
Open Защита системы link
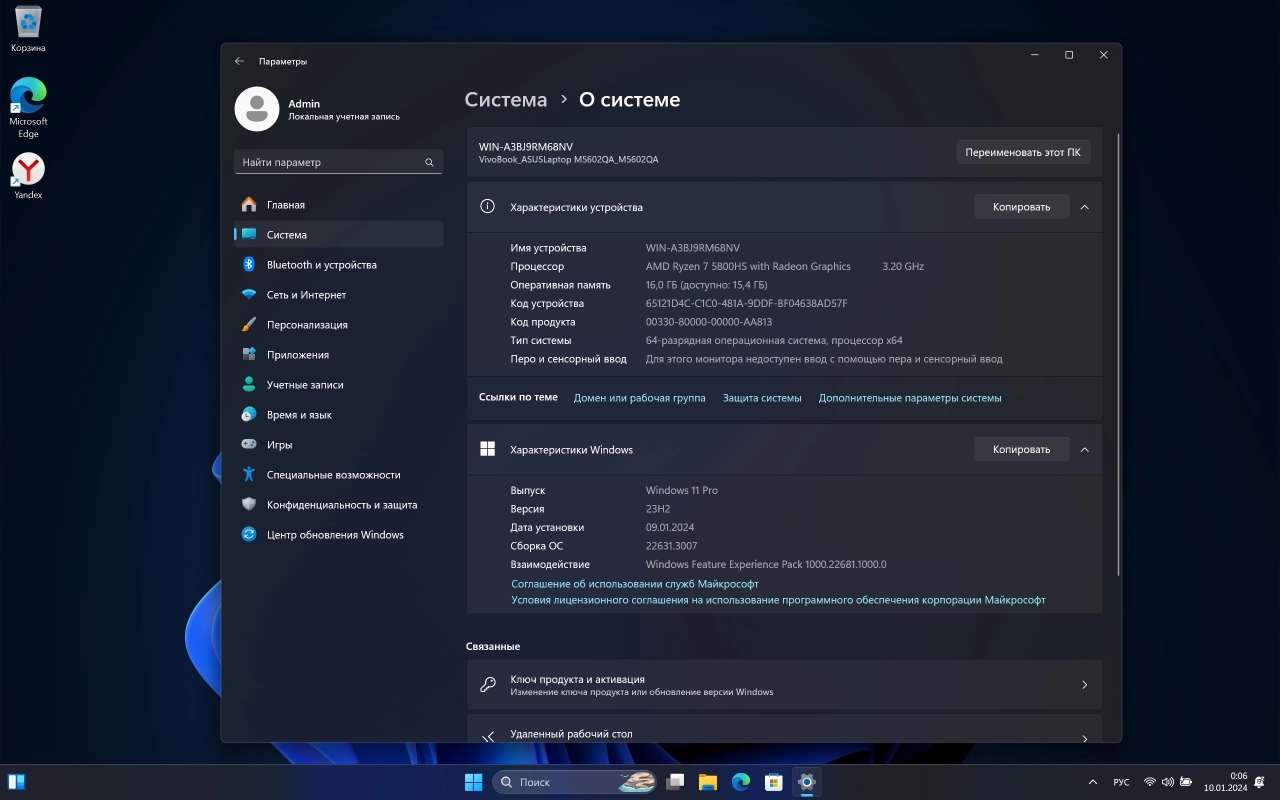coord(762,398)
